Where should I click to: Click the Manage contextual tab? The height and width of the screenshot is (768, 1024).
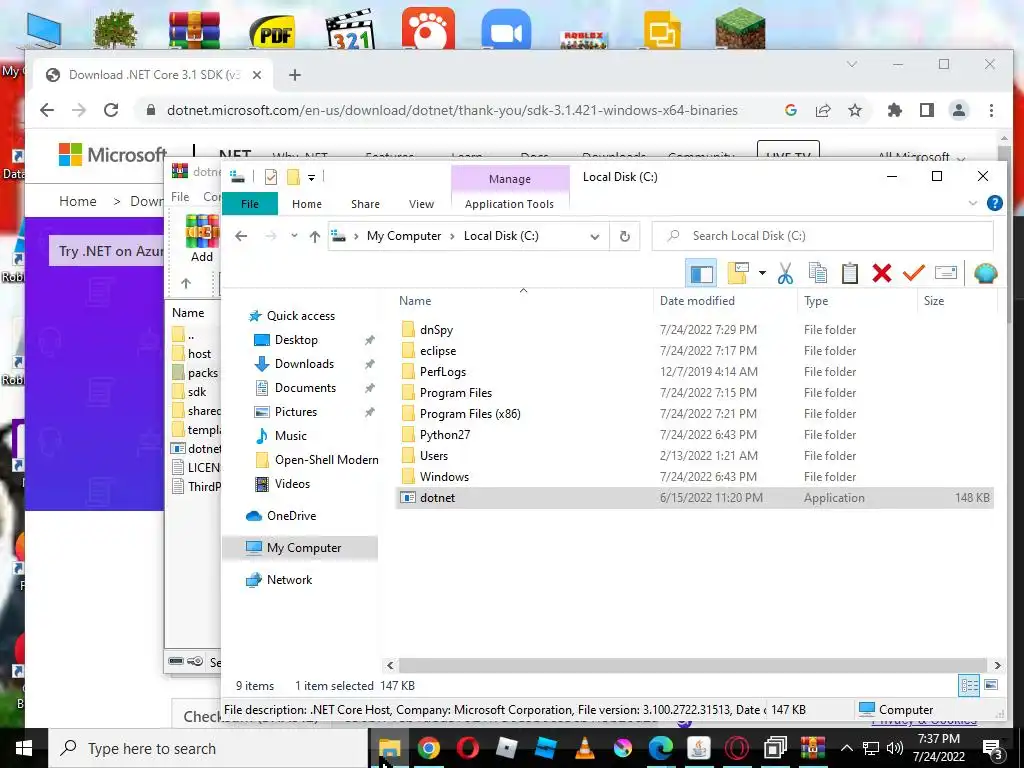point(510,179)
